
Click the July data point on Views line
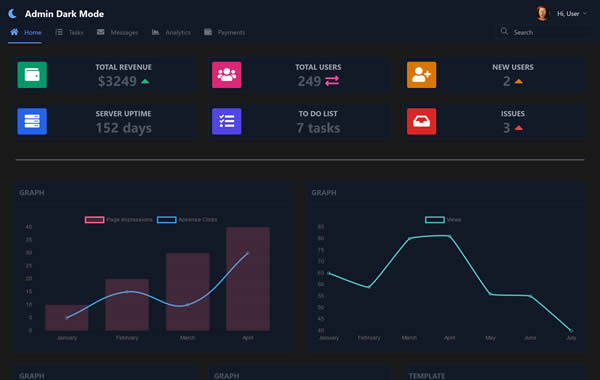[571, 330]
